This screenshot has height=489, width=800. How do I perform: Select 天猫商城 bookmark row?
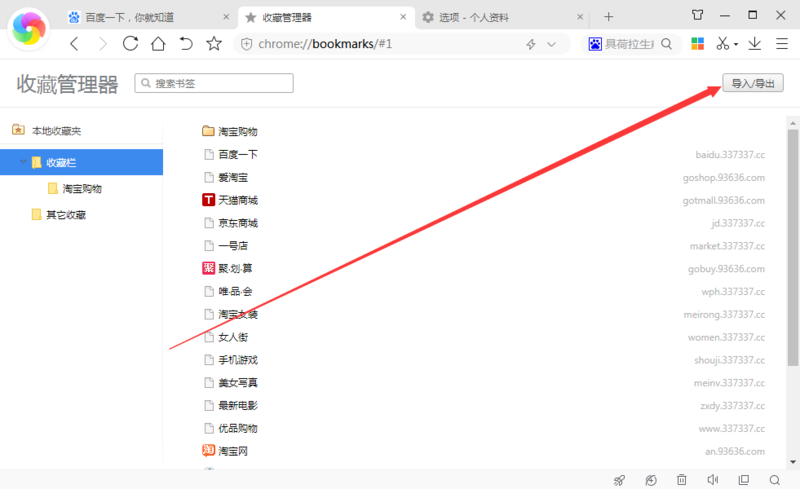click(483, 200)
